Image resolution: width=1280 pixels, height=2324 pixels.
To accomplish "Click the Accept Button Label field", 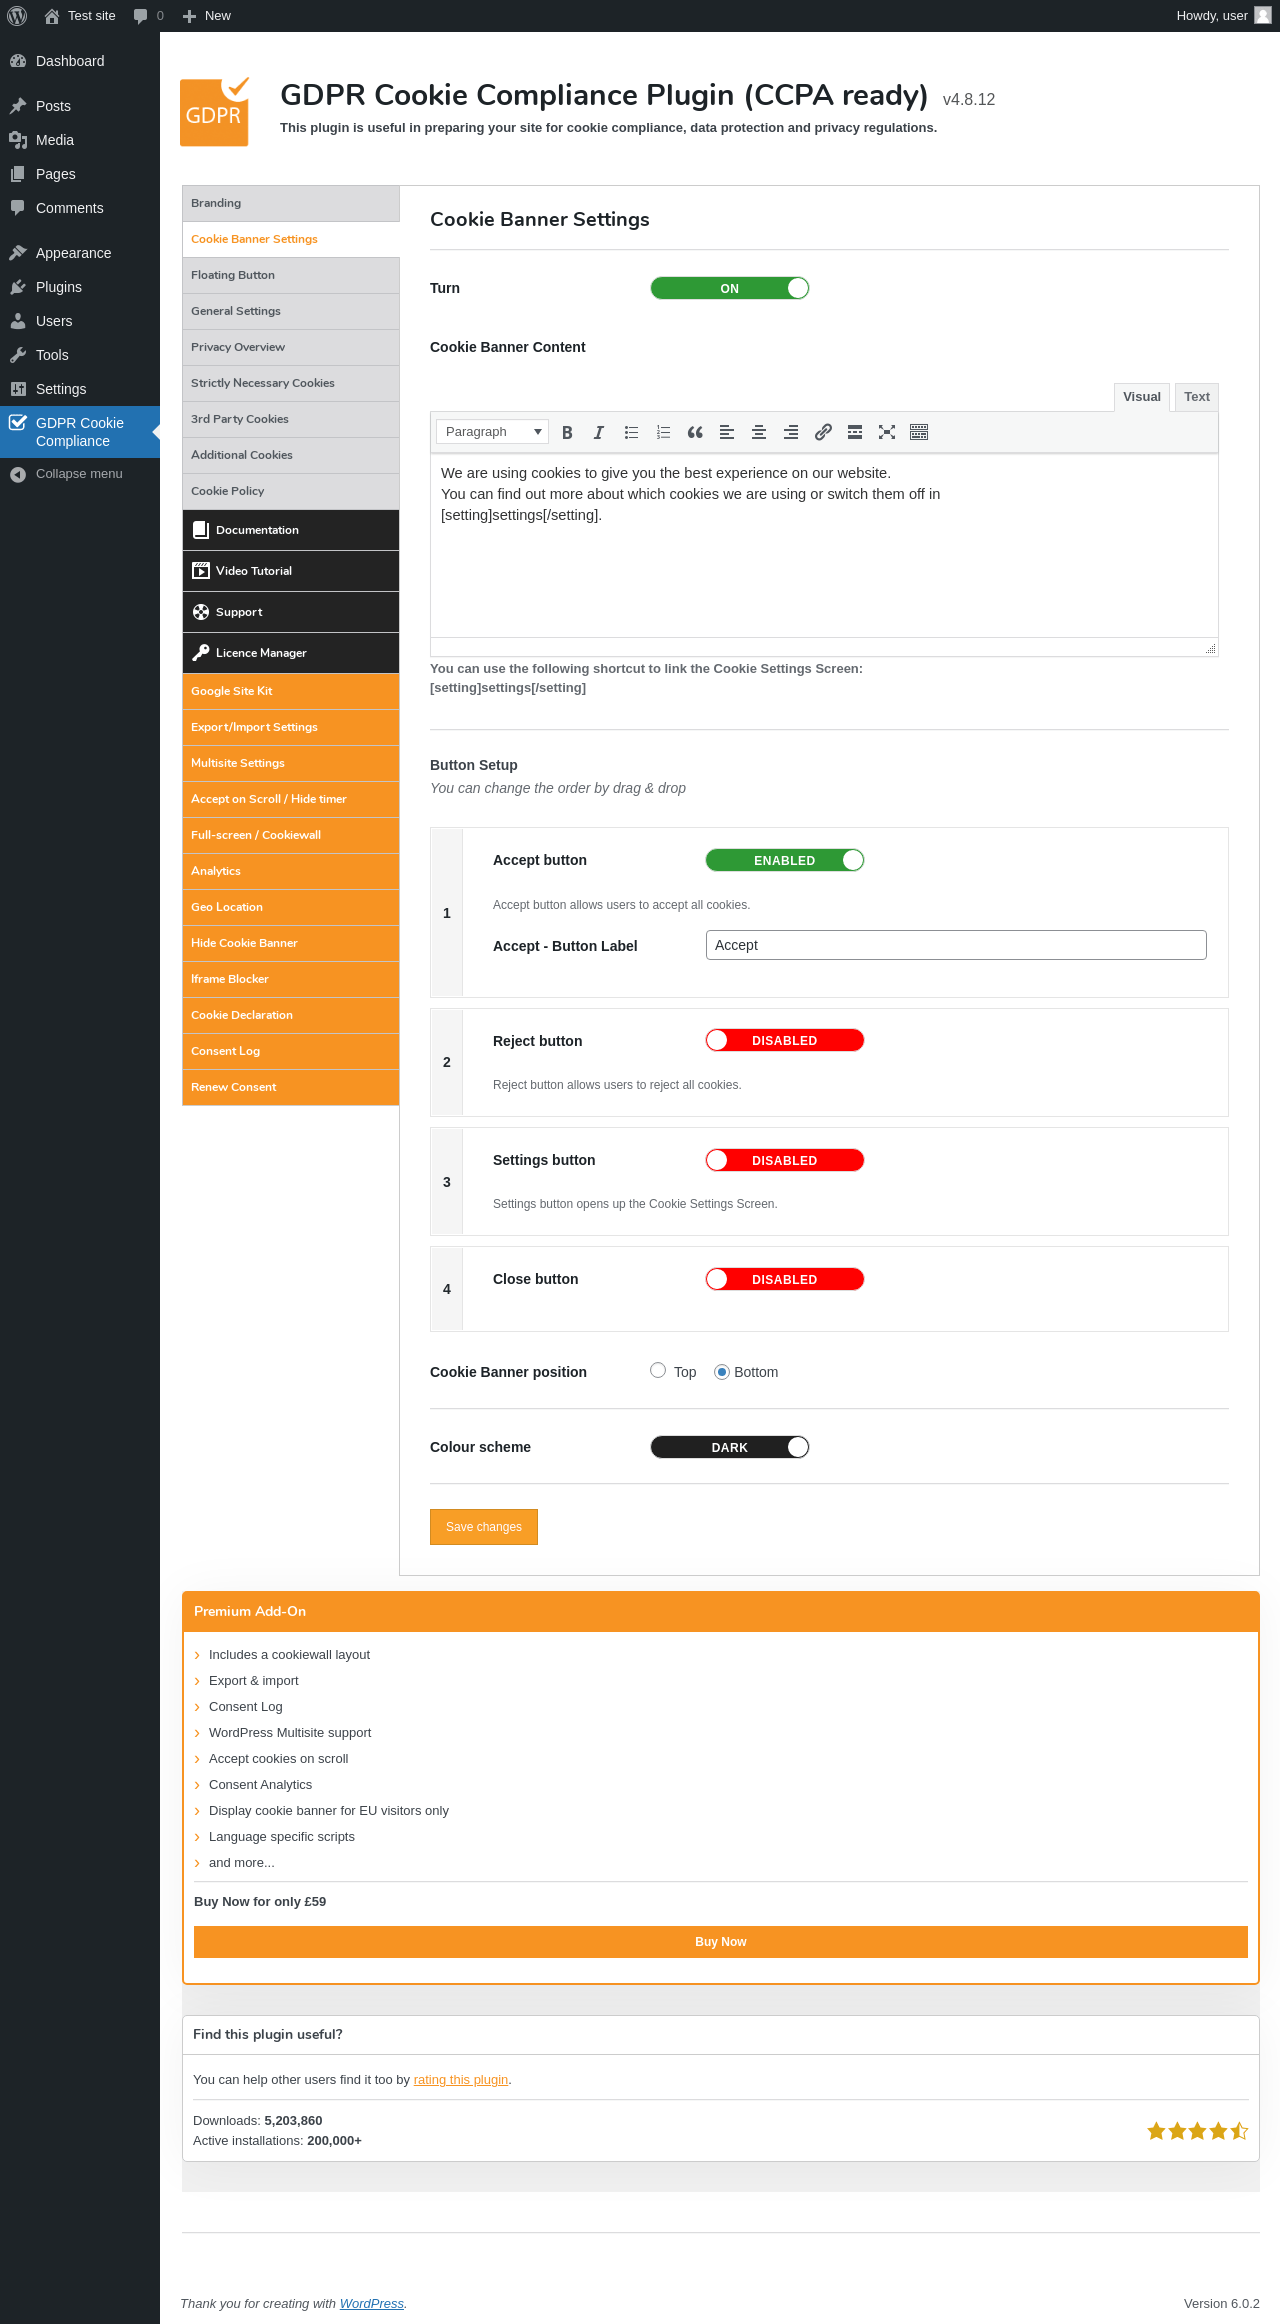I will tap(956, 945).
